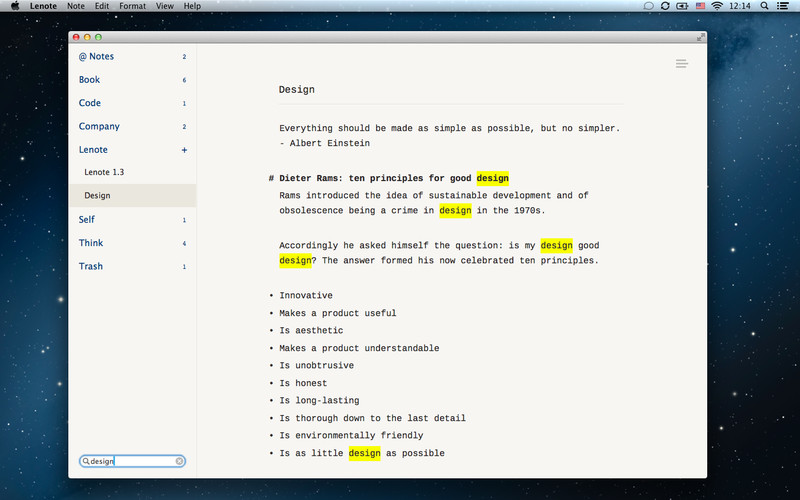Click 'Makes a product useful' bullet
This screenshot has height=500, width=800.
(x=338, y=313)
